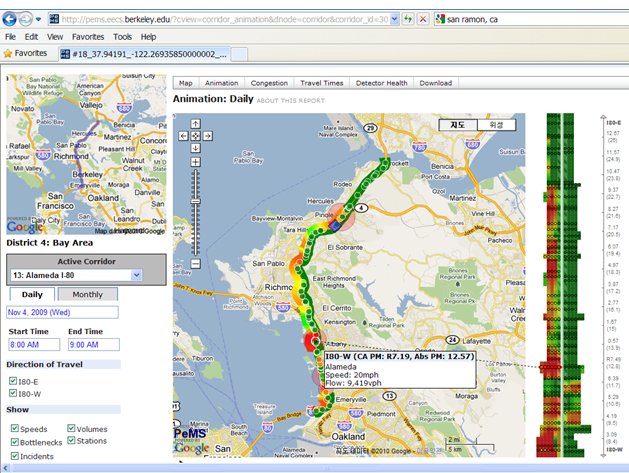629x473 pixels.
Task: Click the map recenter button between arrows
Action: pyautogui.click(x=197, y=134)
